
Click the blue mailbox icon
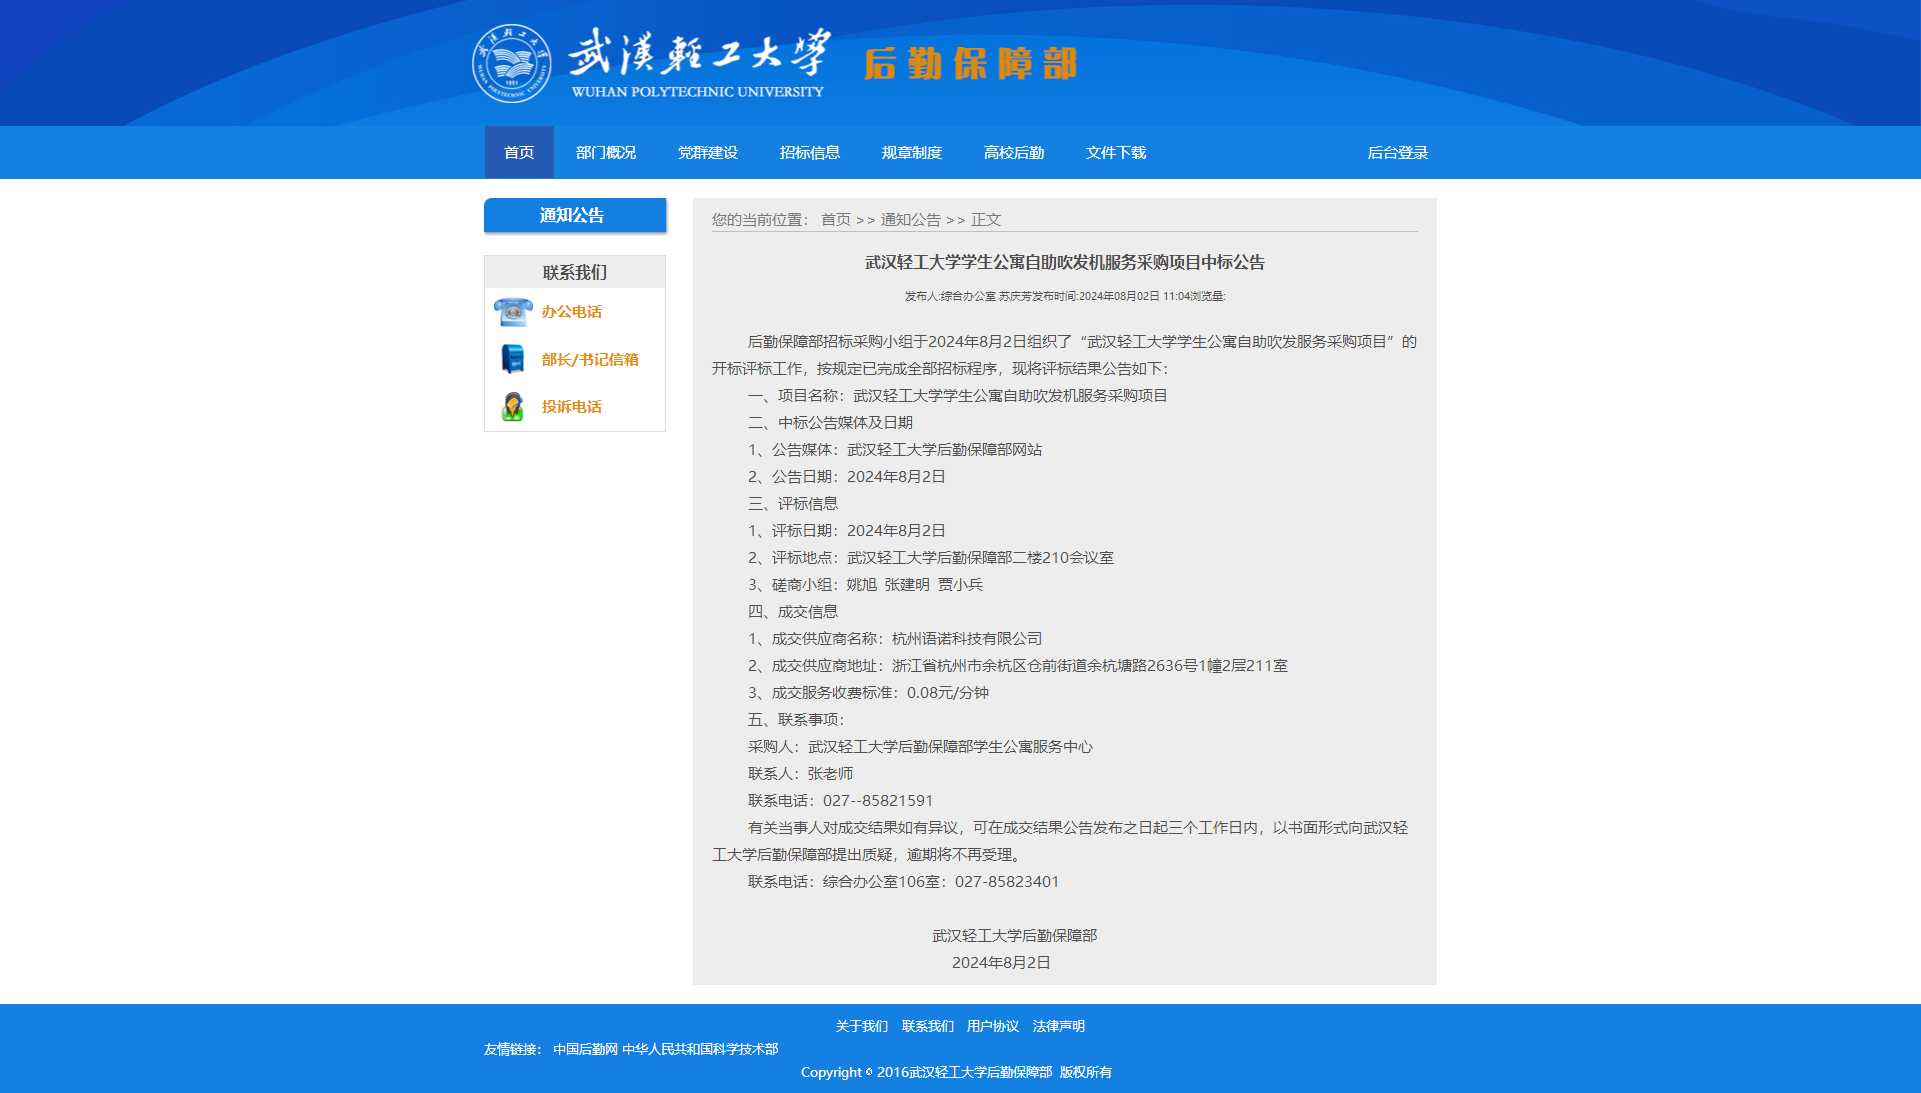point(513,359)
